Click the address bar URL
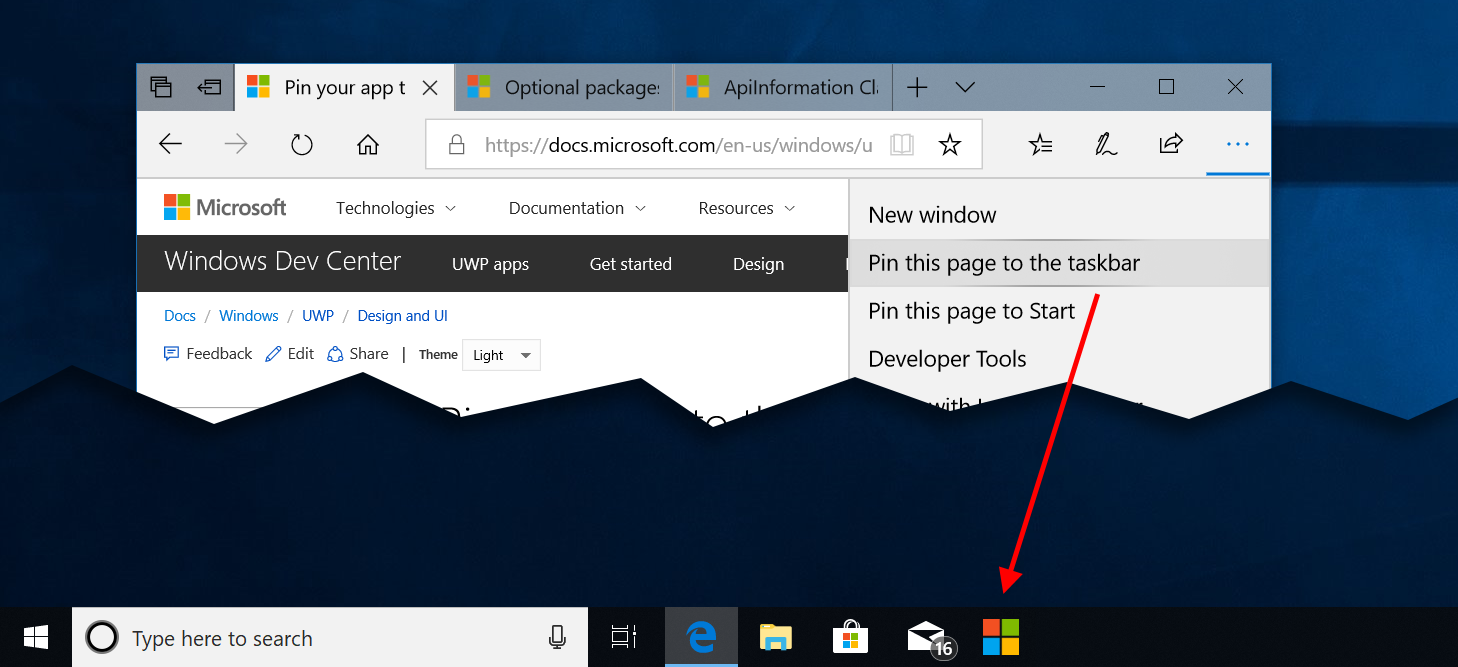This screenshot has width=1458, height=667. click(678, 145)
